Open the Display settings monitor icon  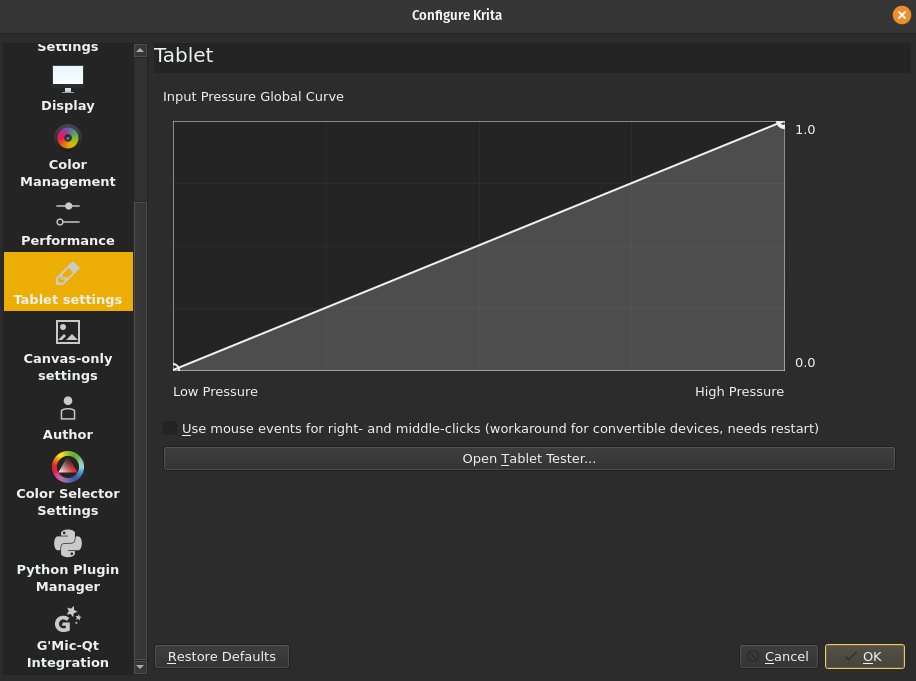pos(68,77)
